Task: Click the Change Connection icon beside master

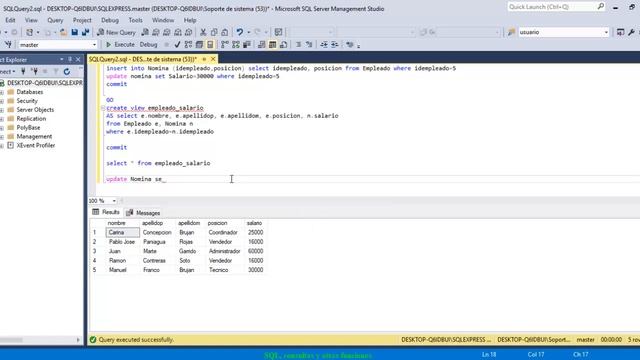Action: pos(8,44)
